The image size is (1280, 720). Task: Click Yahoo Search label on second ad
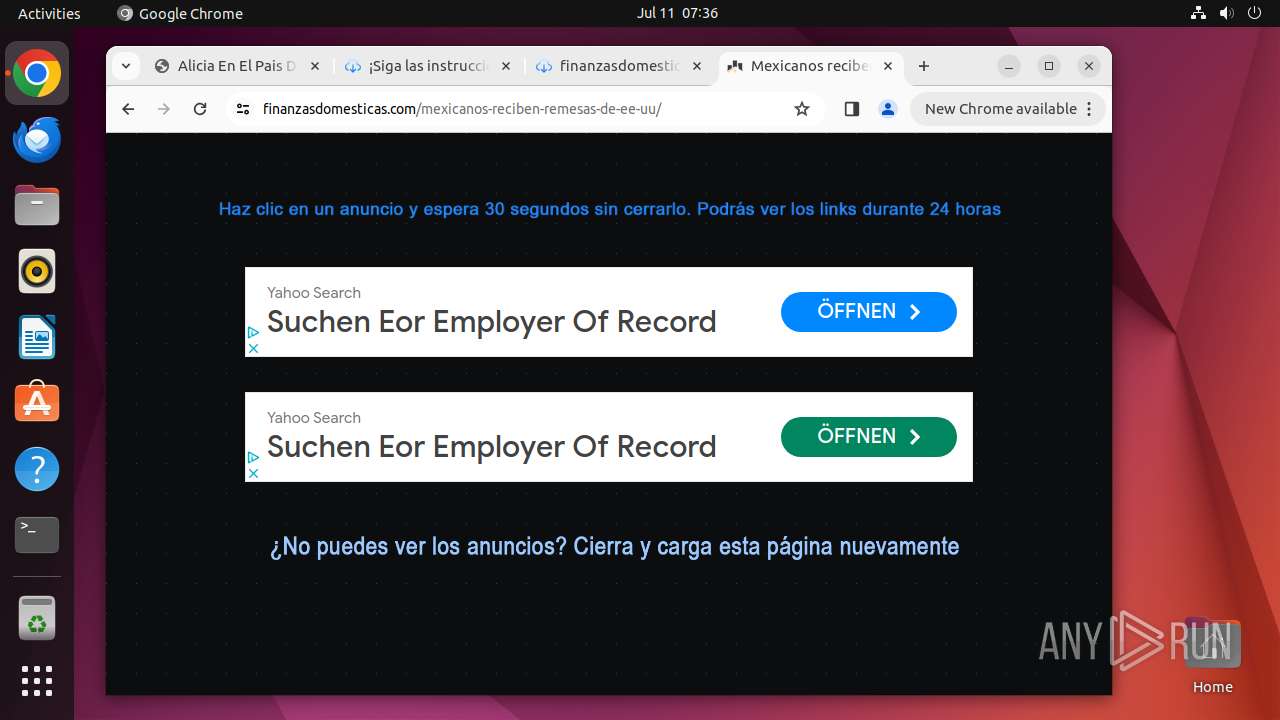click(314, 418)
